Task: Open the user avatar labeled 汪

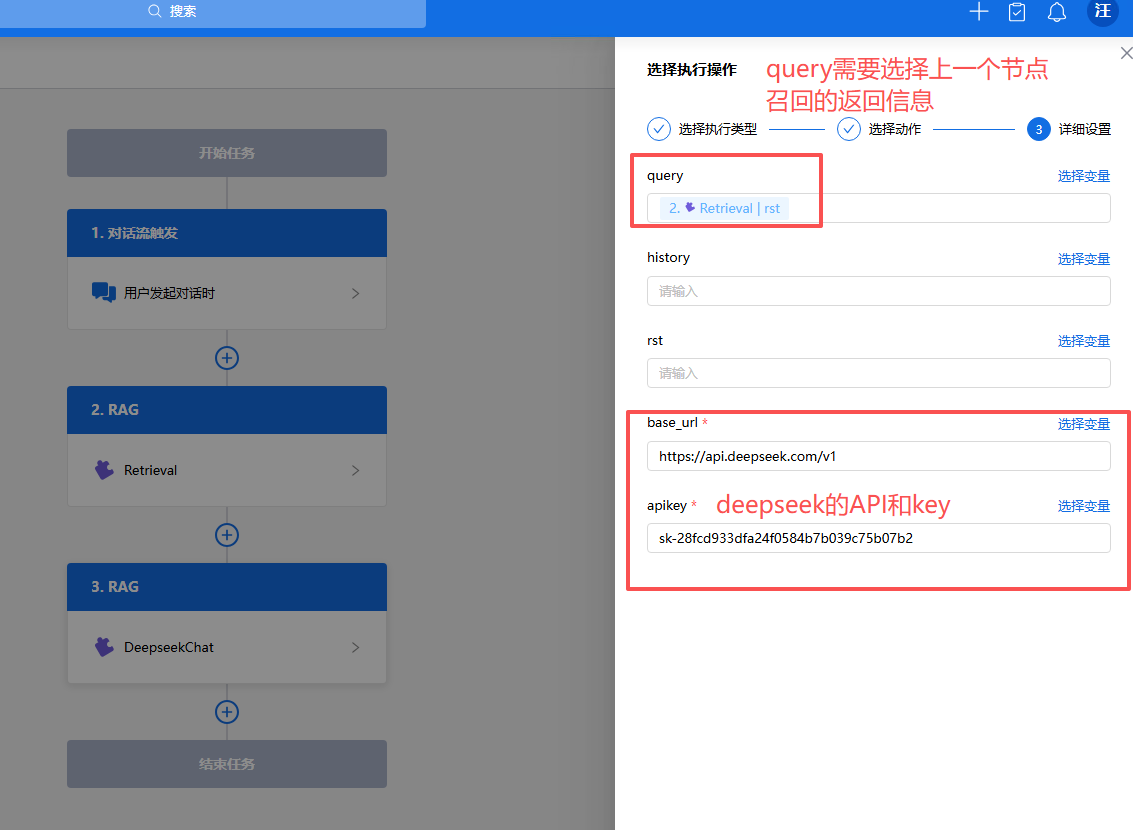Action: (x=1103, y=11)
